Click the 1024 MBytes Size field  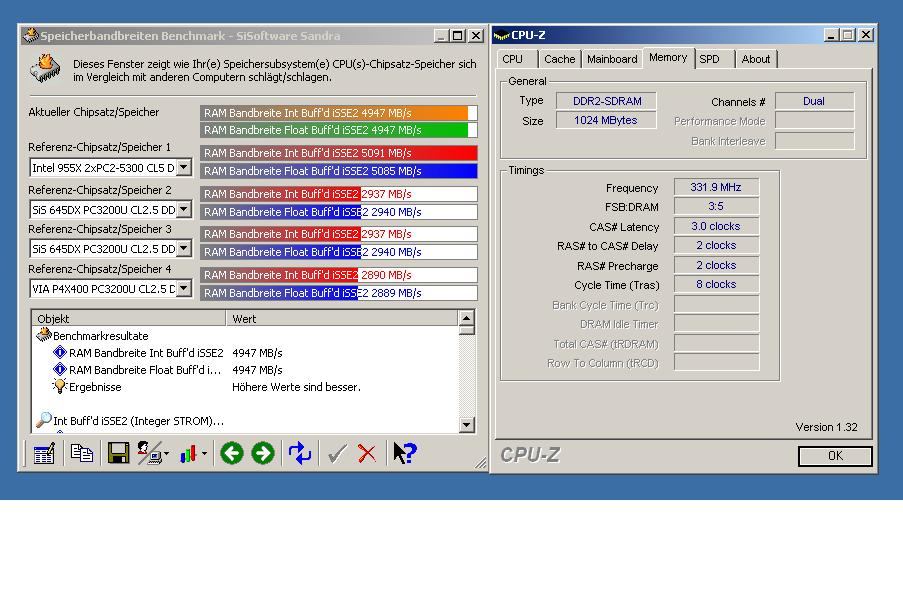606,120
